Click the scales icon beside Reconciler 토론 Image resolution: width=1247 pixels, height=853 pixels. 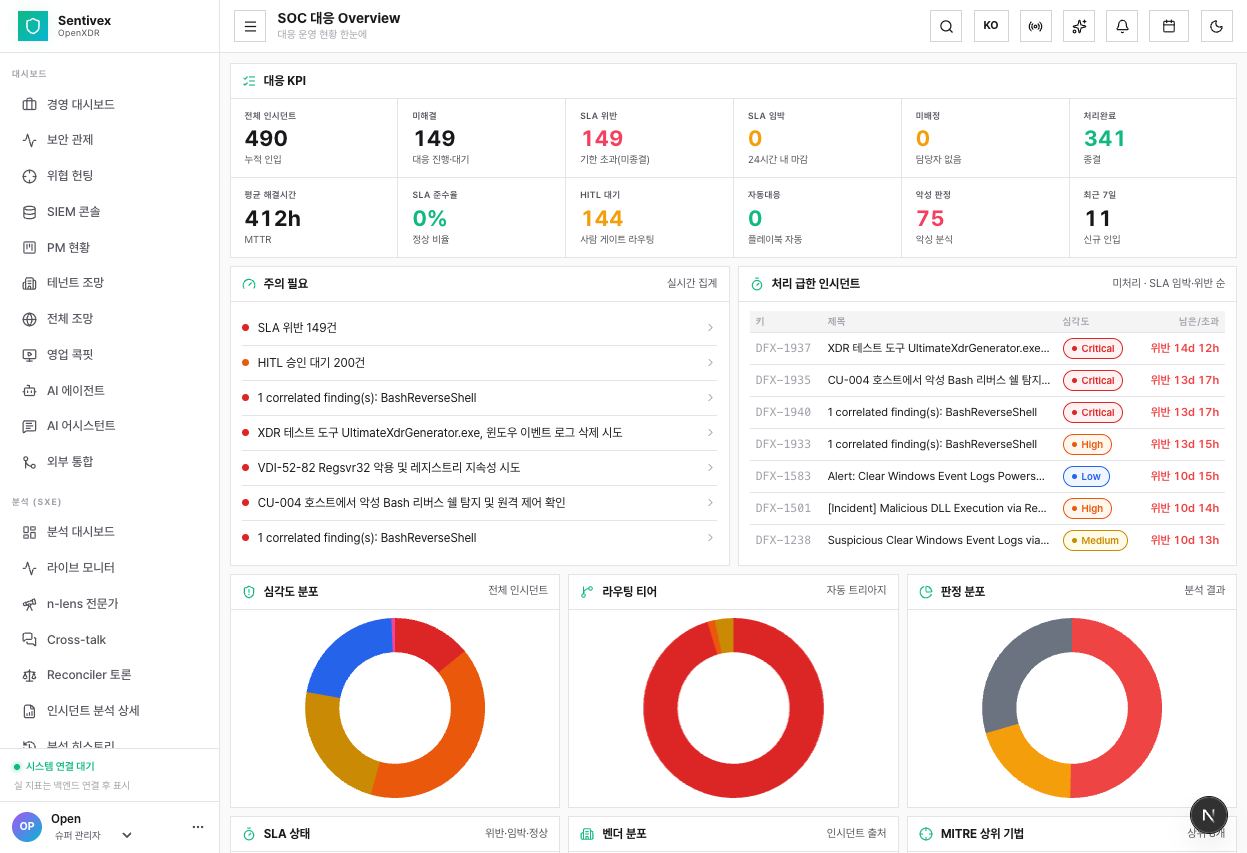tap(29, 675)
